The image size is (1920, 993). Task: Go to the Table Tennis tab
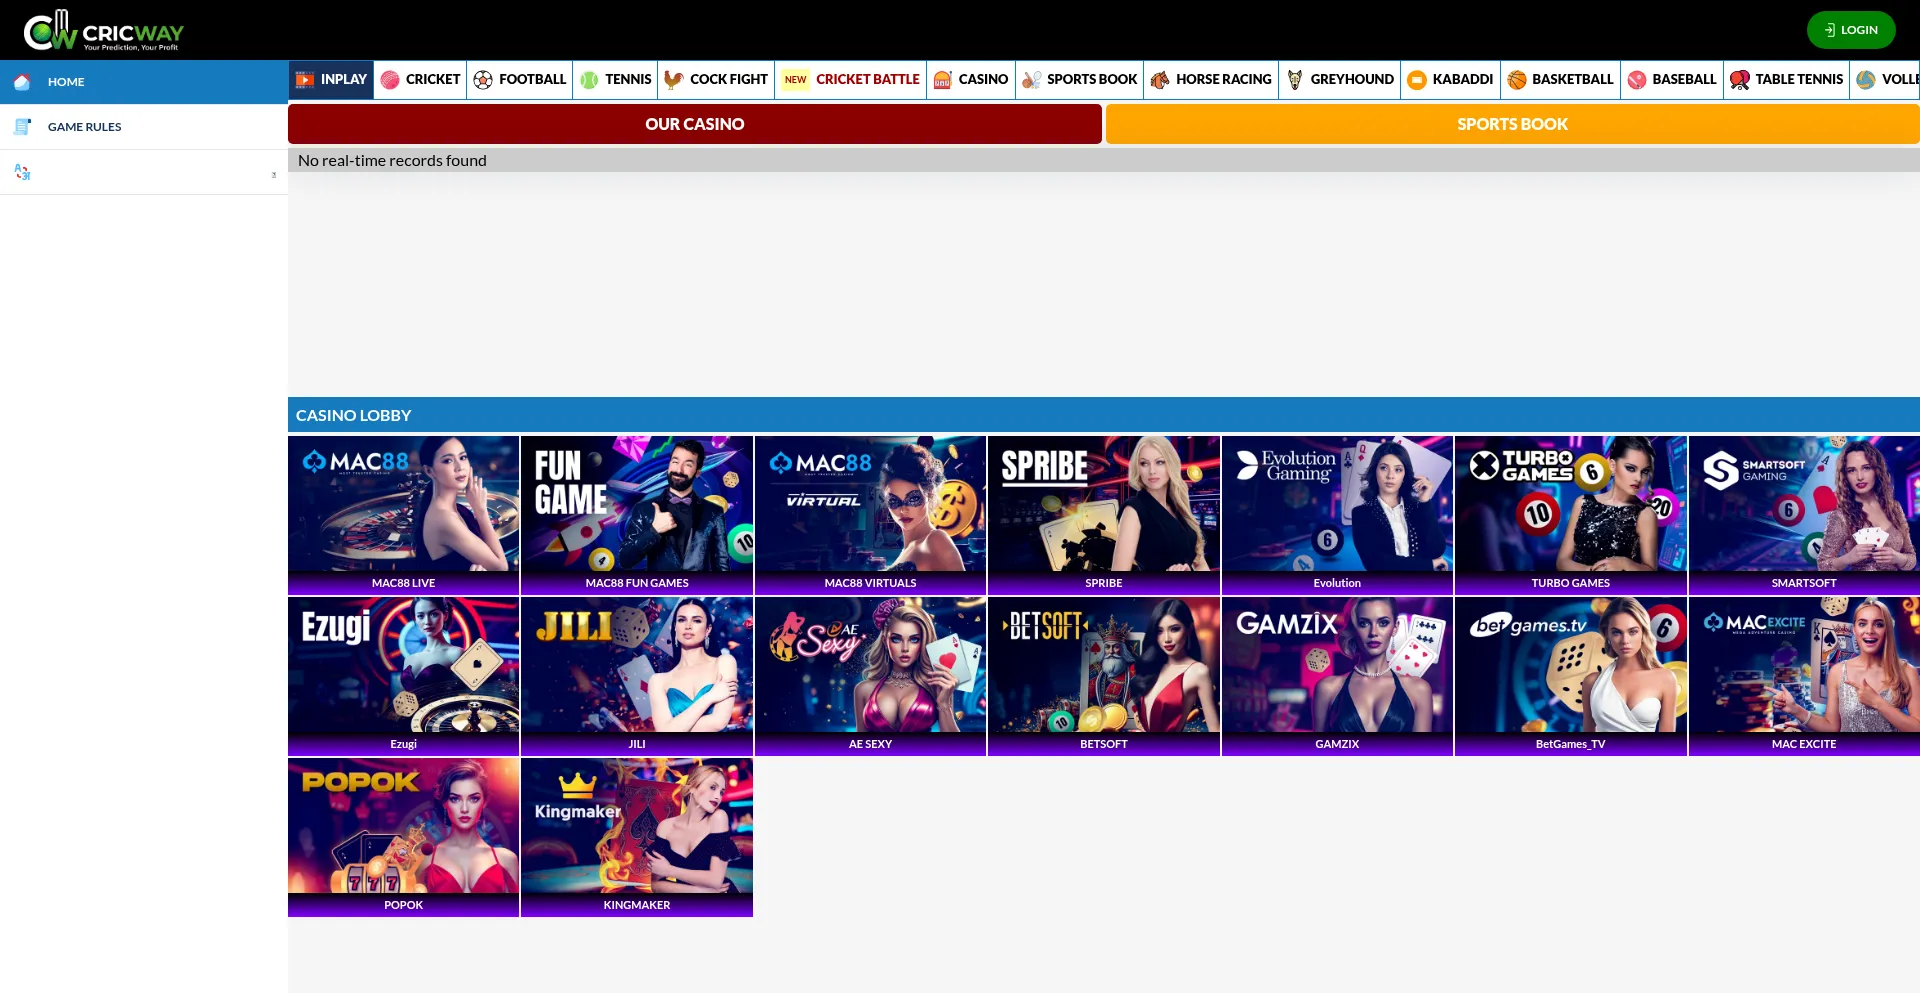[1787, 80]
